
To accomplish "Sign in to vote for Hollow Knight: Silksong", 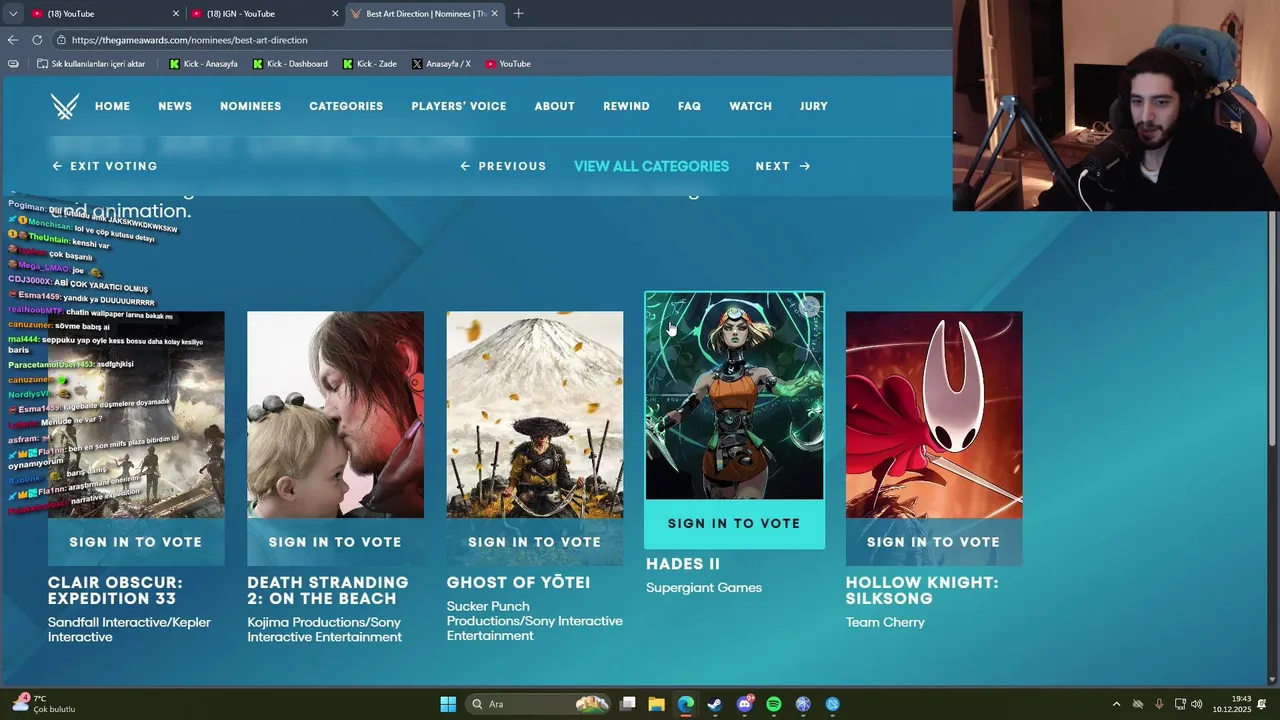I will coord(934,542).
